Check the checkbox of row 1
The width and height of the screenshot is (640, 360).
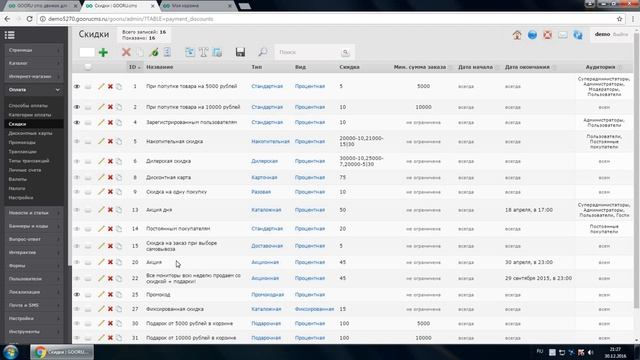(x=88, y=87)
